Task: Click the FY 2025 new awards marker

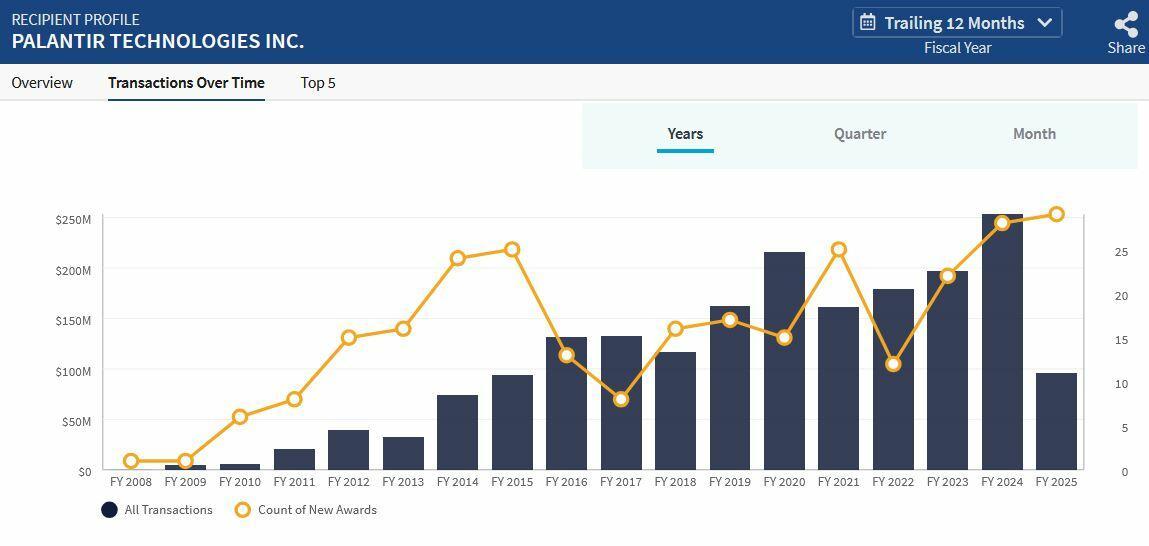Action: pyautogui.click(x=1057, y=215)
